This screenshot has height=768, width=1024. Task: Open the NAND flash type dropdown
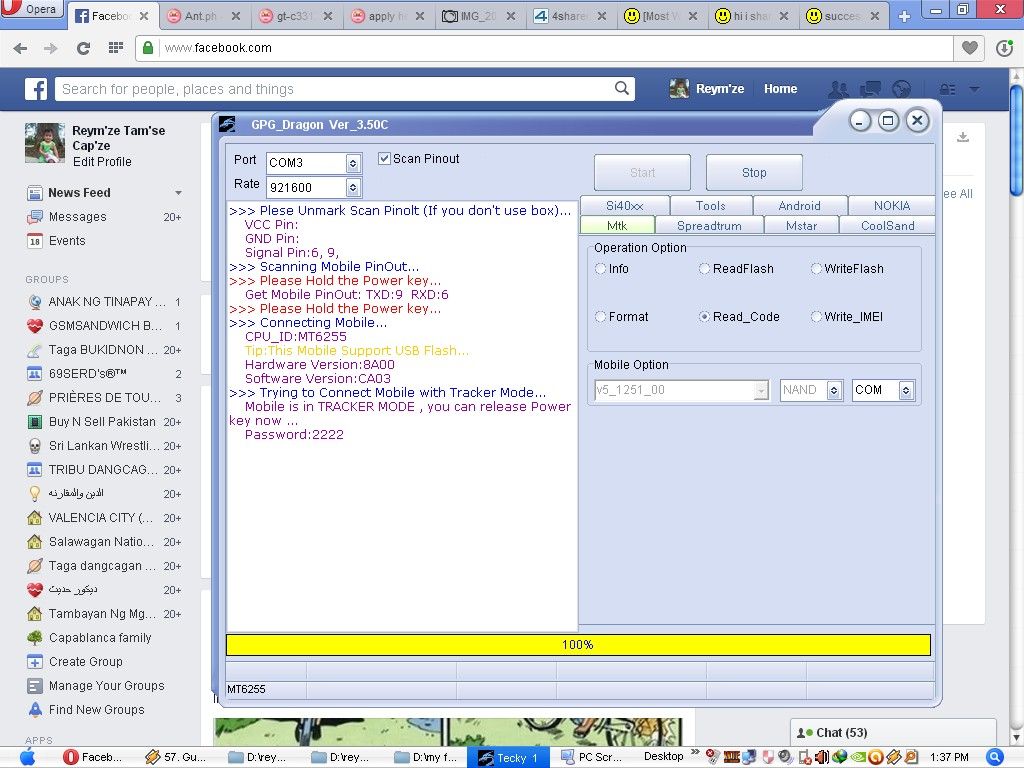point(834,390)
